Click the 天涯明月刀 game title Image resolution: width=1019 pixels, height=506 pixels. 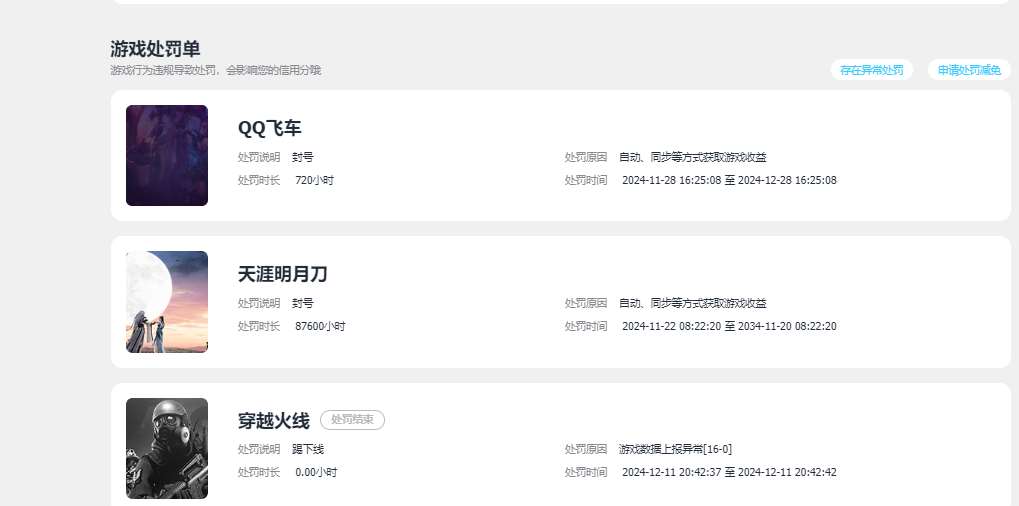283,274
